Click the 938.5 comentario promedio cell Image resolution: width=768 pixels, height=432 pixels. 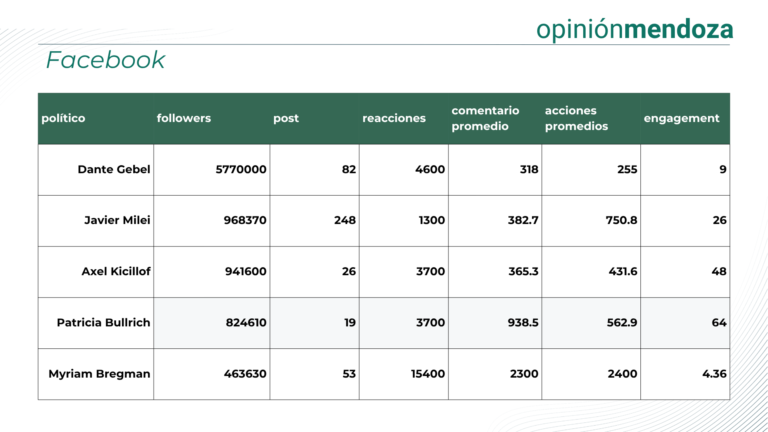495,323
